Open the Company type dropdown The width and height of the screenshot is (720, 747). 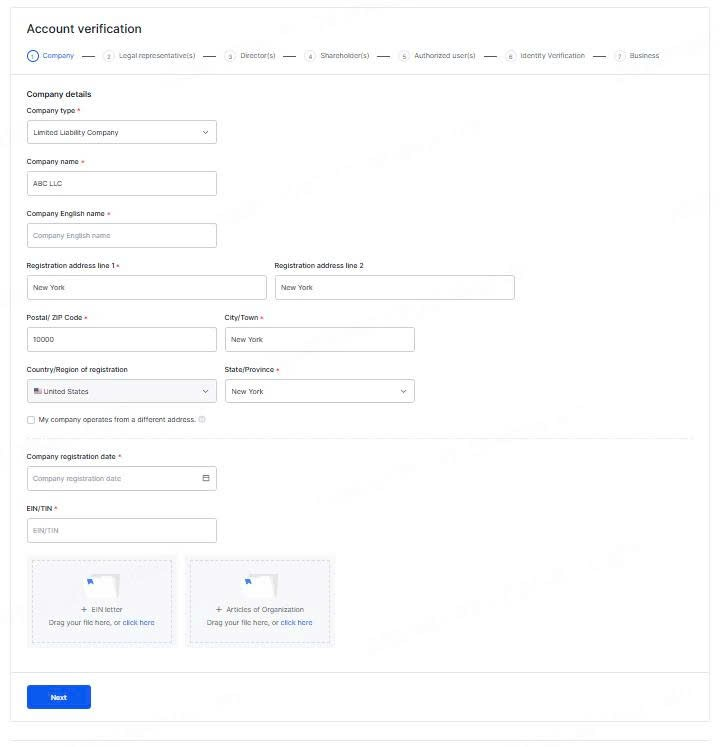click(x=122, y=132)
